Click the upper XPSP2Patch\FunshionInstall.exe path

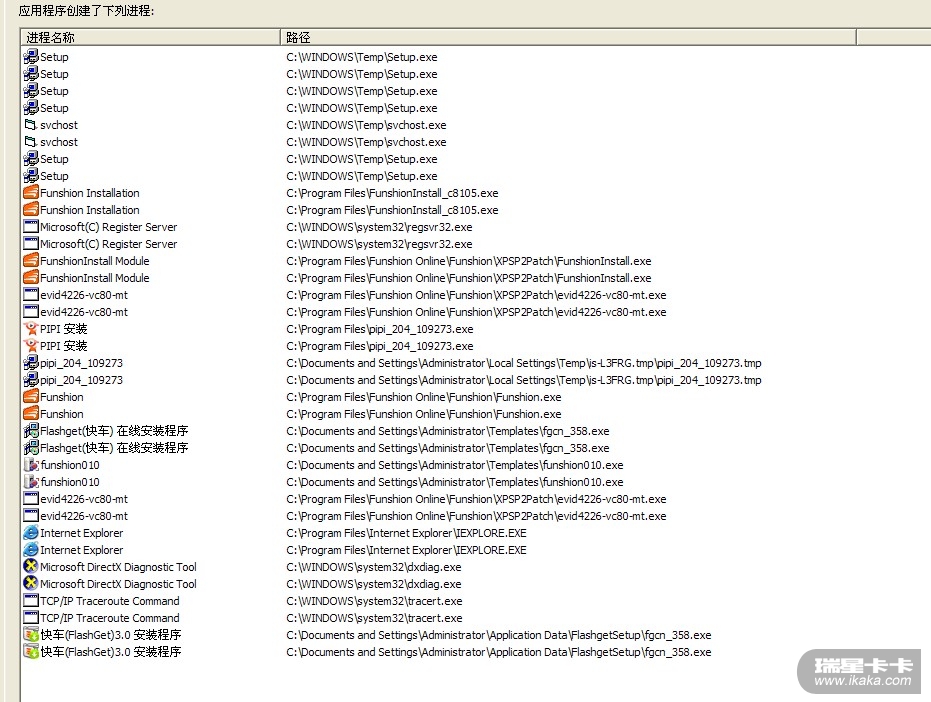tap(469, 261)
